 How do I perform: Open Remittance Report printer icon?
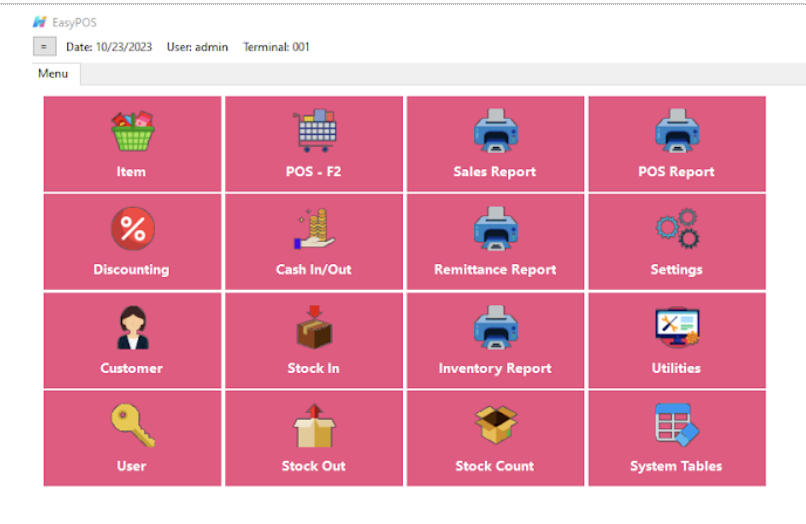tap(496, 229)
